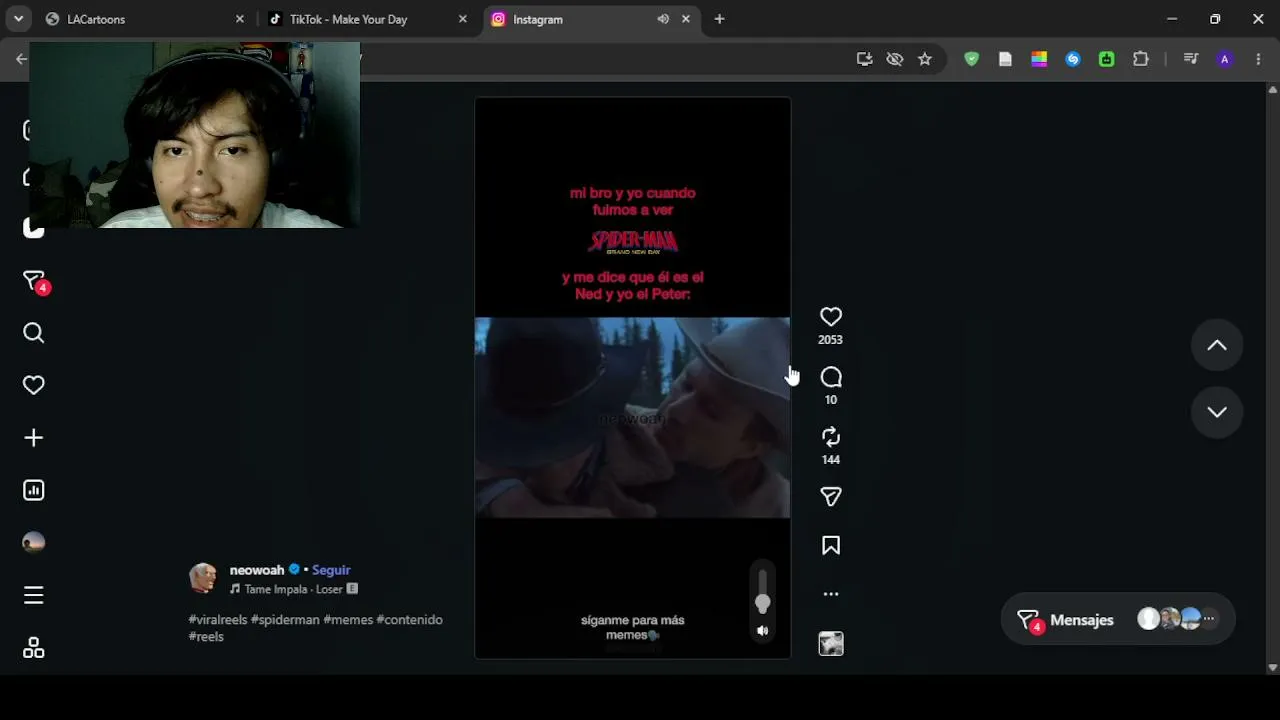Share the reel via paper plane icon
The height and width of the screenshot is (720, 1280).
[830, 497]
